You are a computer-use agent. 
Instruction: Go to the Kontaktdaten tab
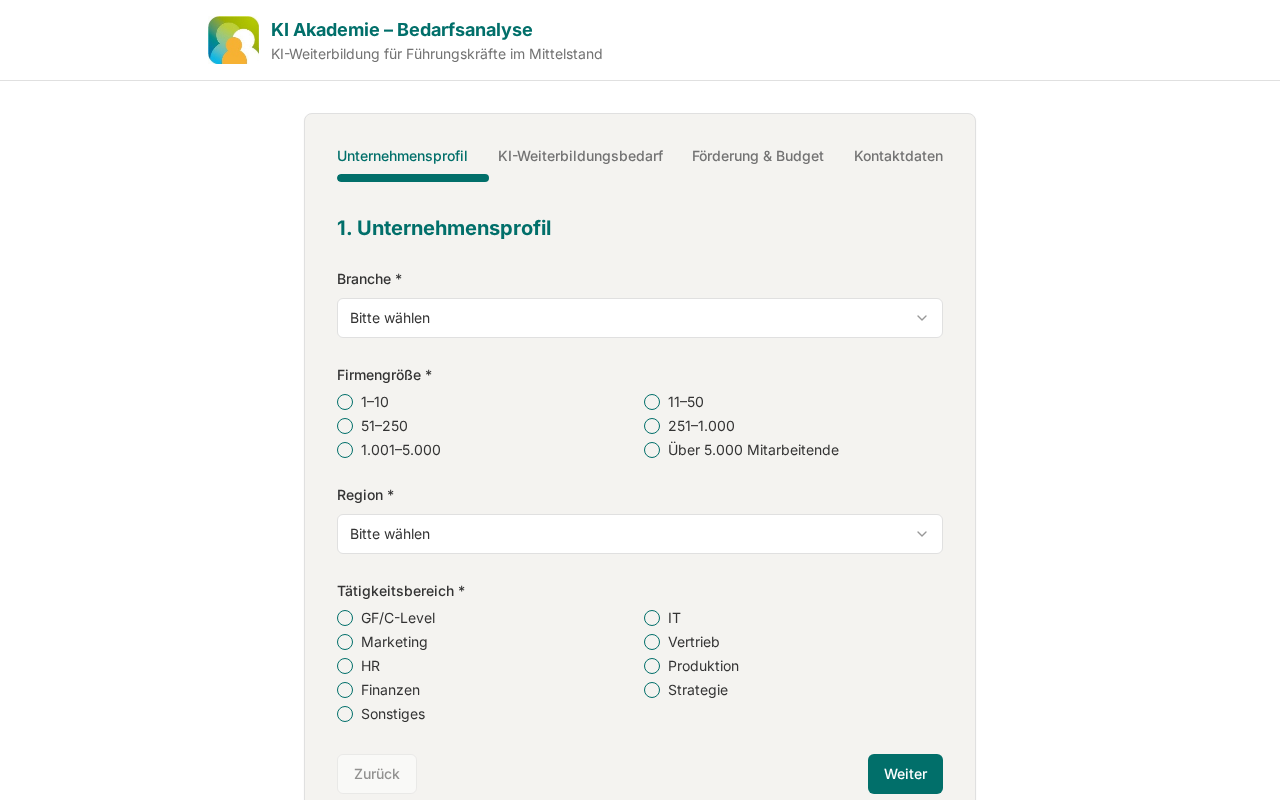click(898, 156)
